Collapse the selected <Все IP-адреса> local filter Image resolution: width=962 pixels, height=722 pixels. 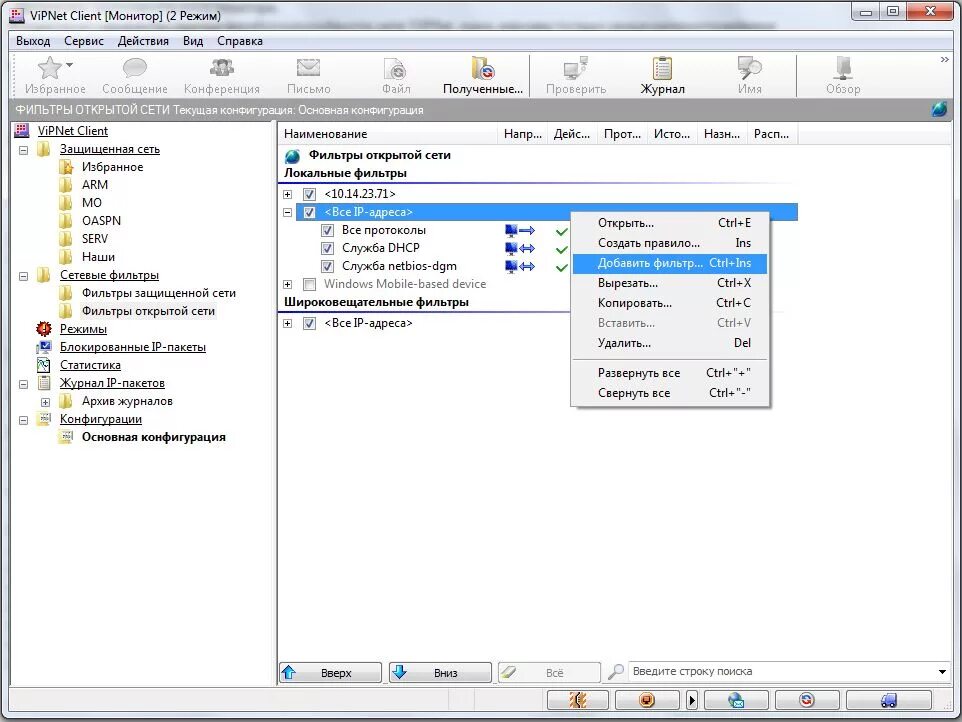point(287,212)
